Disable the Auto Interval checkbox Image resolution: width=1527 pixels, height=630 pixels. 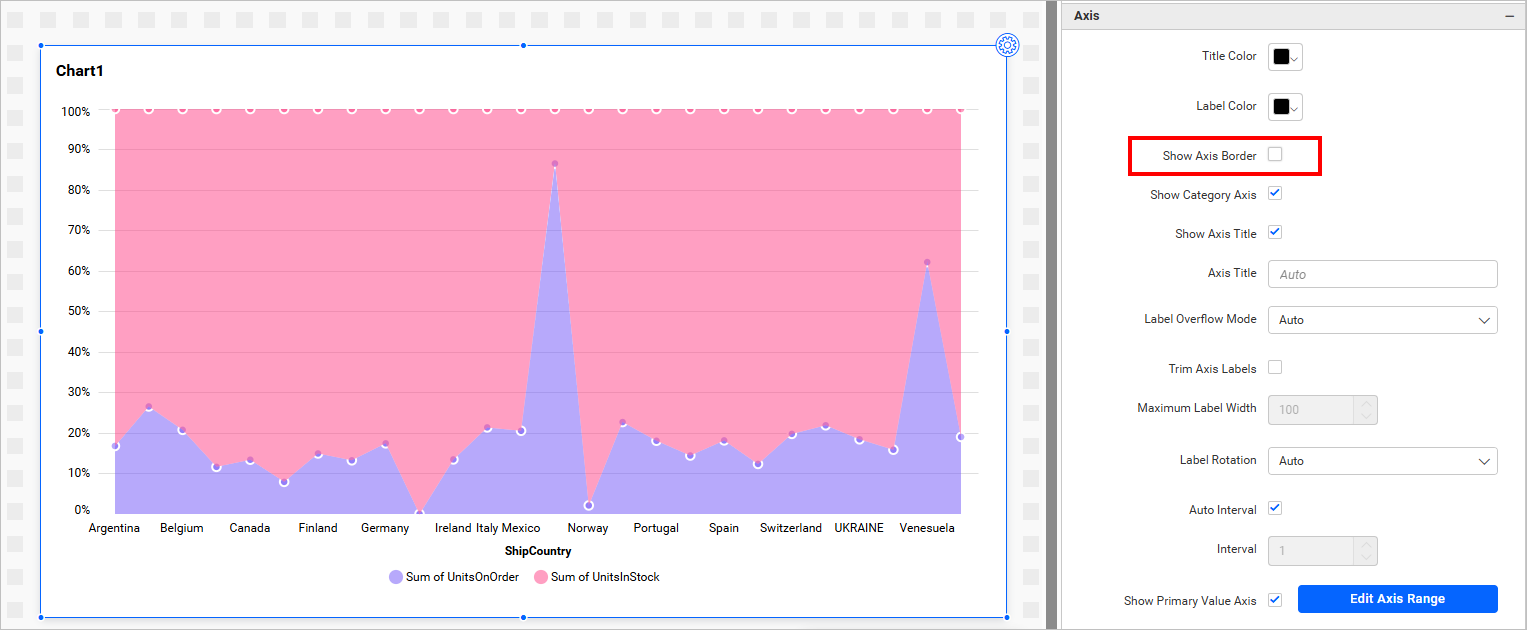tap(1275, 508)
